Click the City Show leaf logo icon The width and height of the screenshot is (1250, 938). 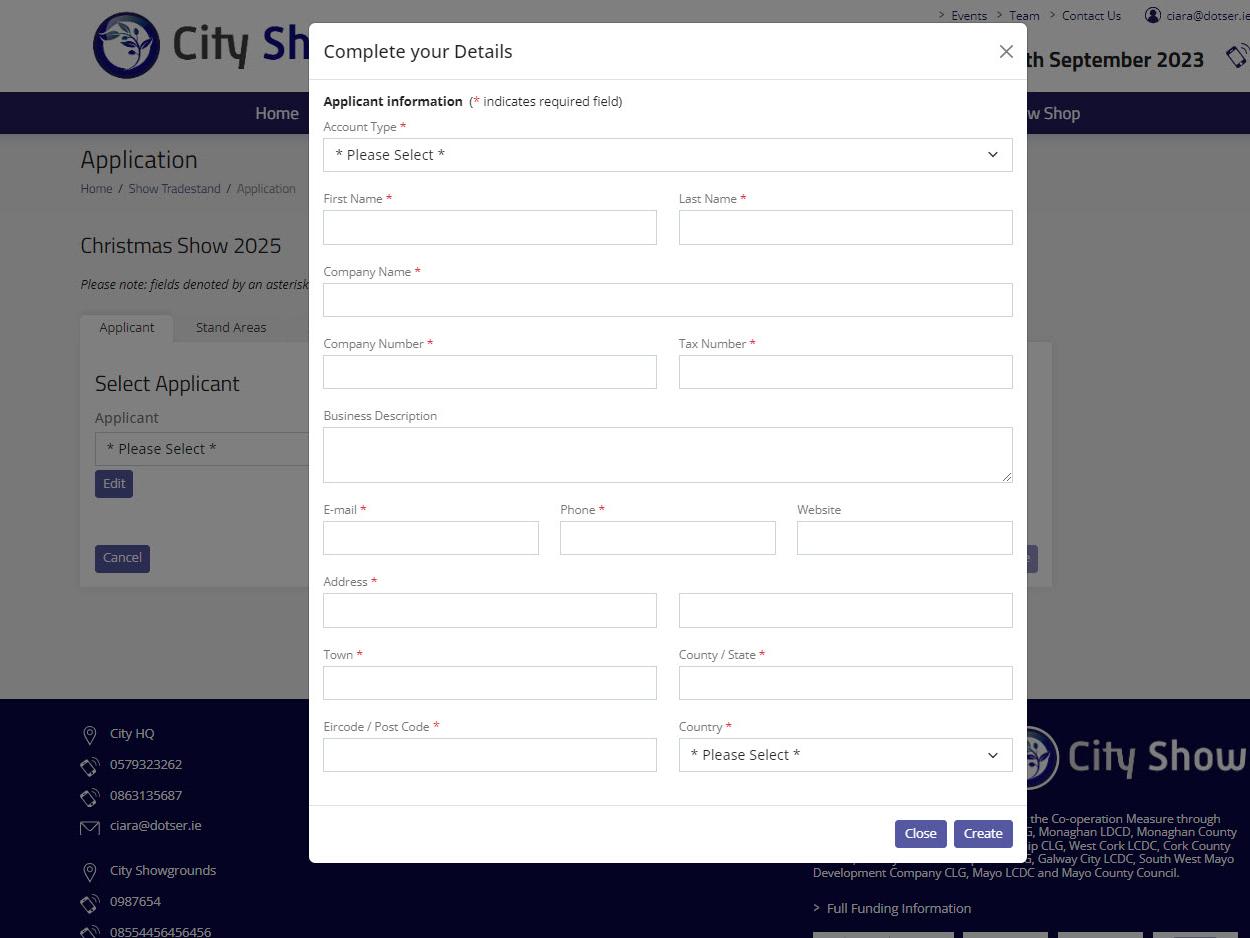click(x=126, y=45)
